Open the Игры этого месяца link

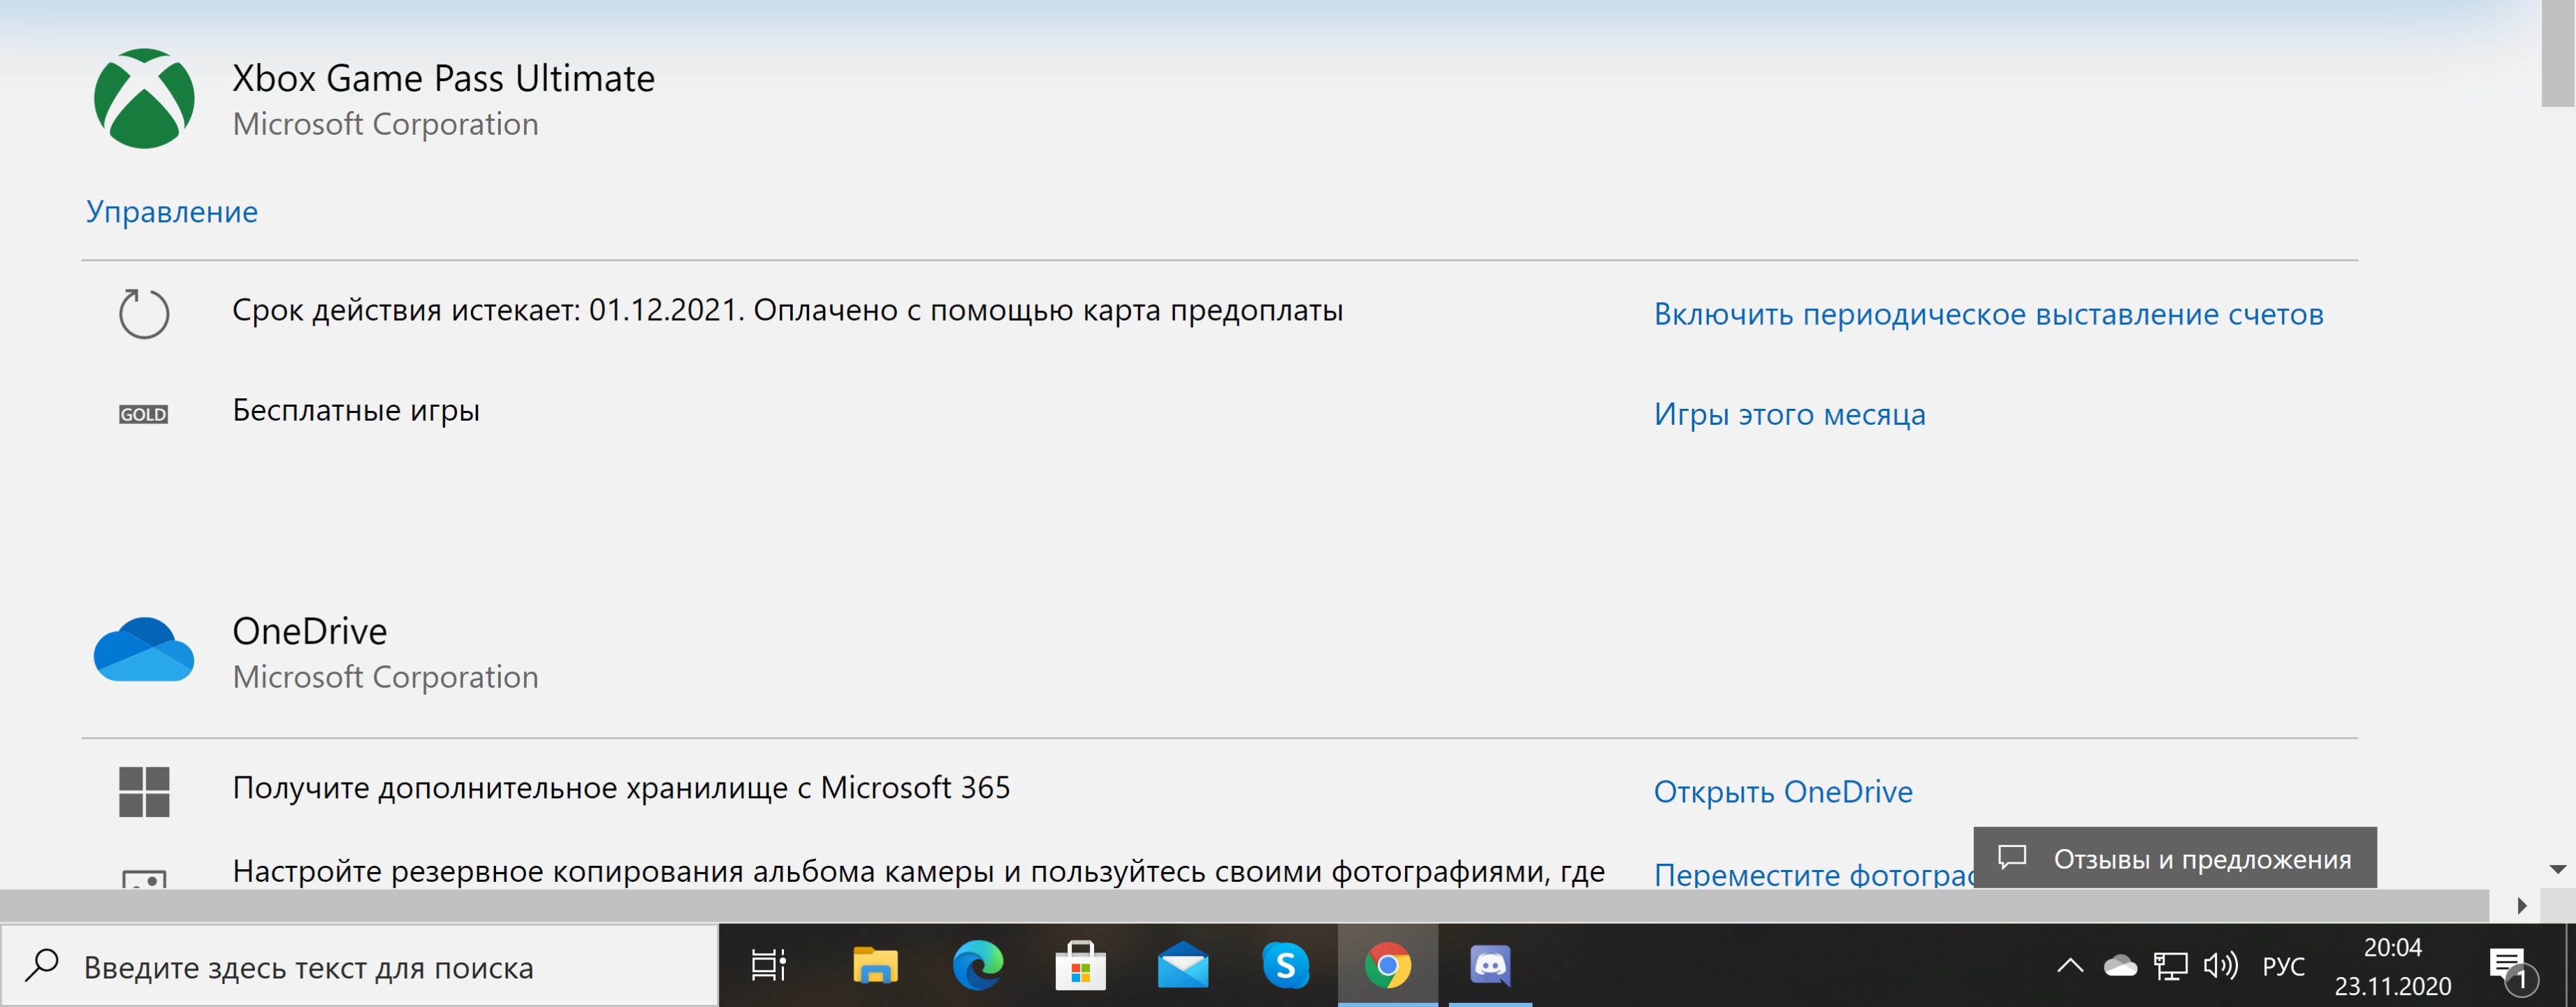(1789, 414)
